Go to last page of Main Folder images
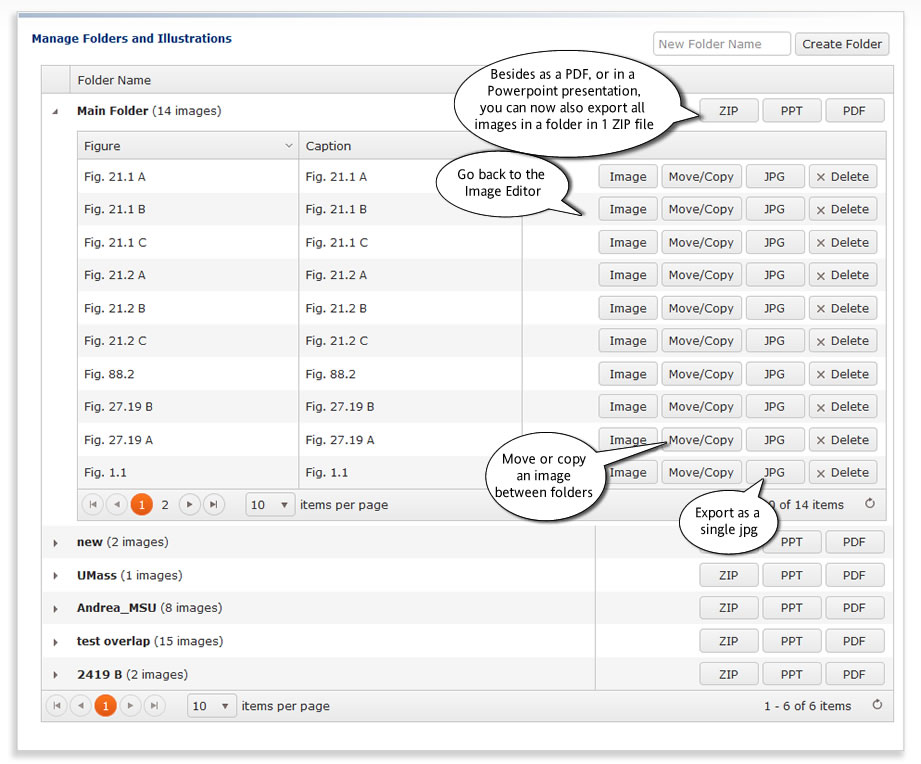The height and width of the screenshot is (764, 921). (x=213, y=505)
